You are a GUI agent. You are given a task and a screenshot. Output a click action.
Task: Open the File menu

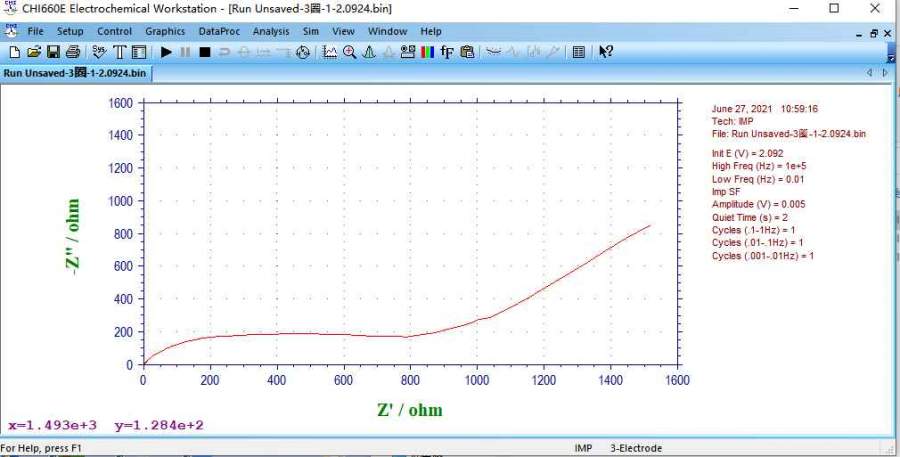pyautogui.click(x=35, y=31)
